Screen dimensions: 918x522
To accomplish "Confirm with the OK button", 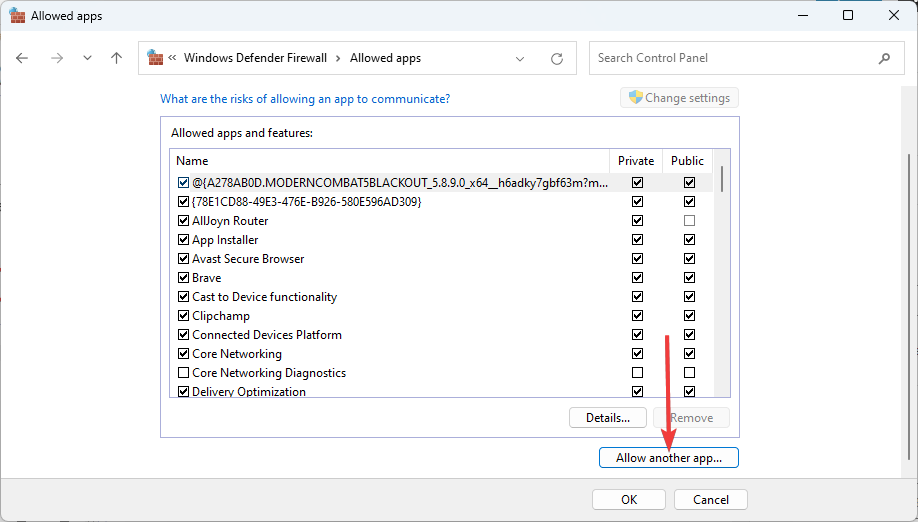I will (x=629, y=500).
